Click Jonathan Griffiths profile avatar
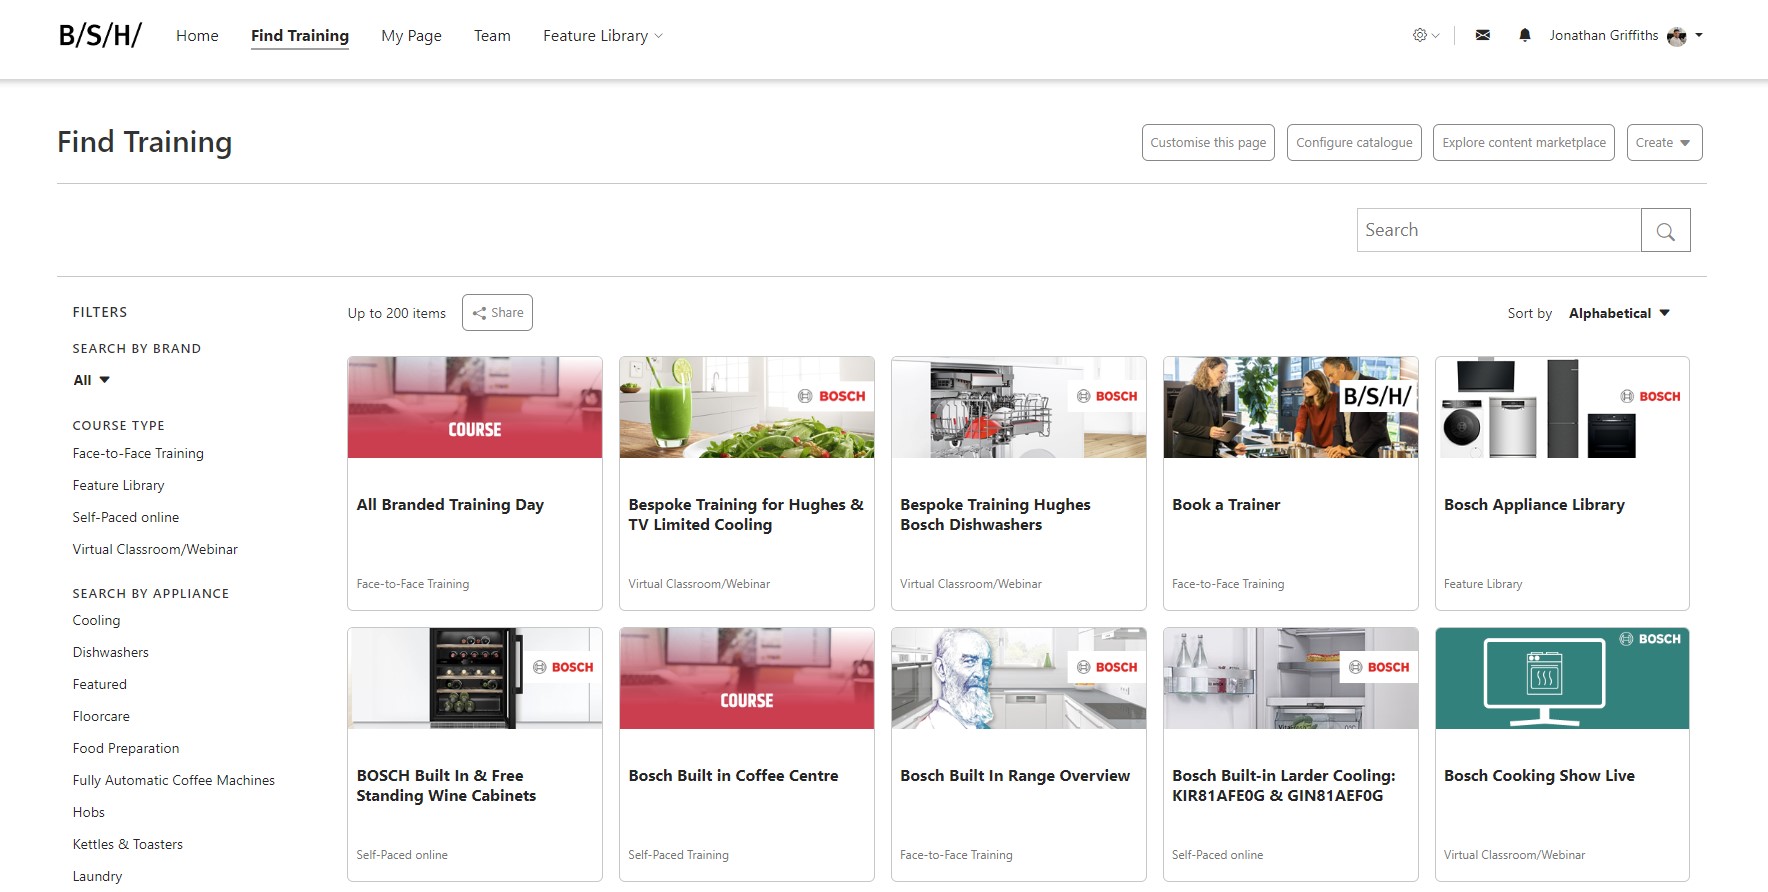The image size is (1768, 892). tap(1677, 36)
